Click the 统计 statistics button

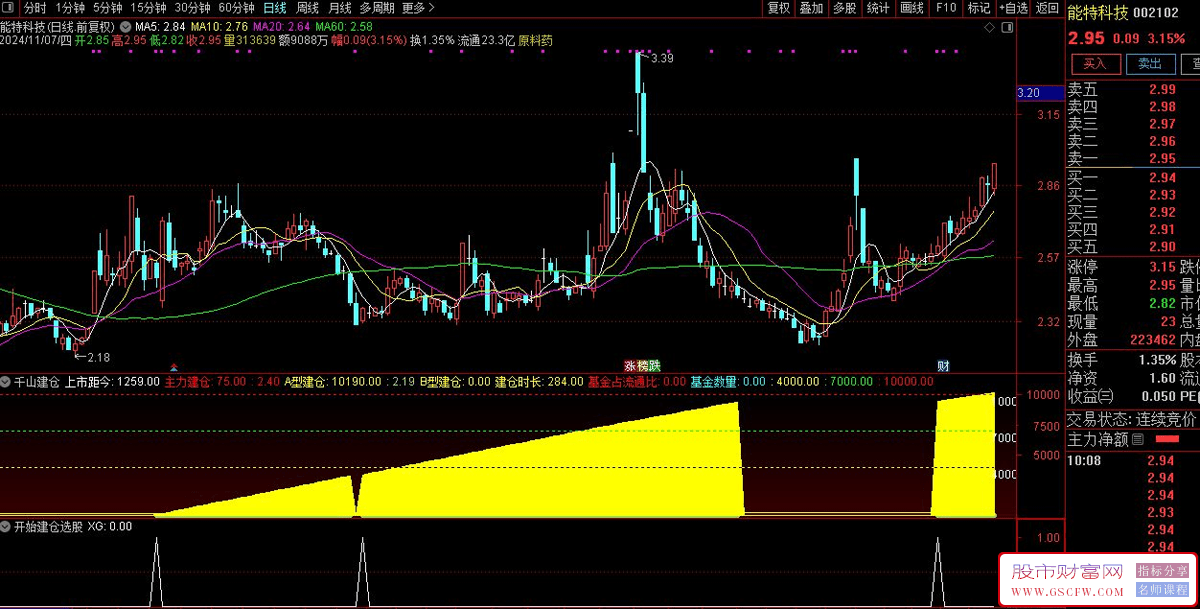[x=878, y=8]
